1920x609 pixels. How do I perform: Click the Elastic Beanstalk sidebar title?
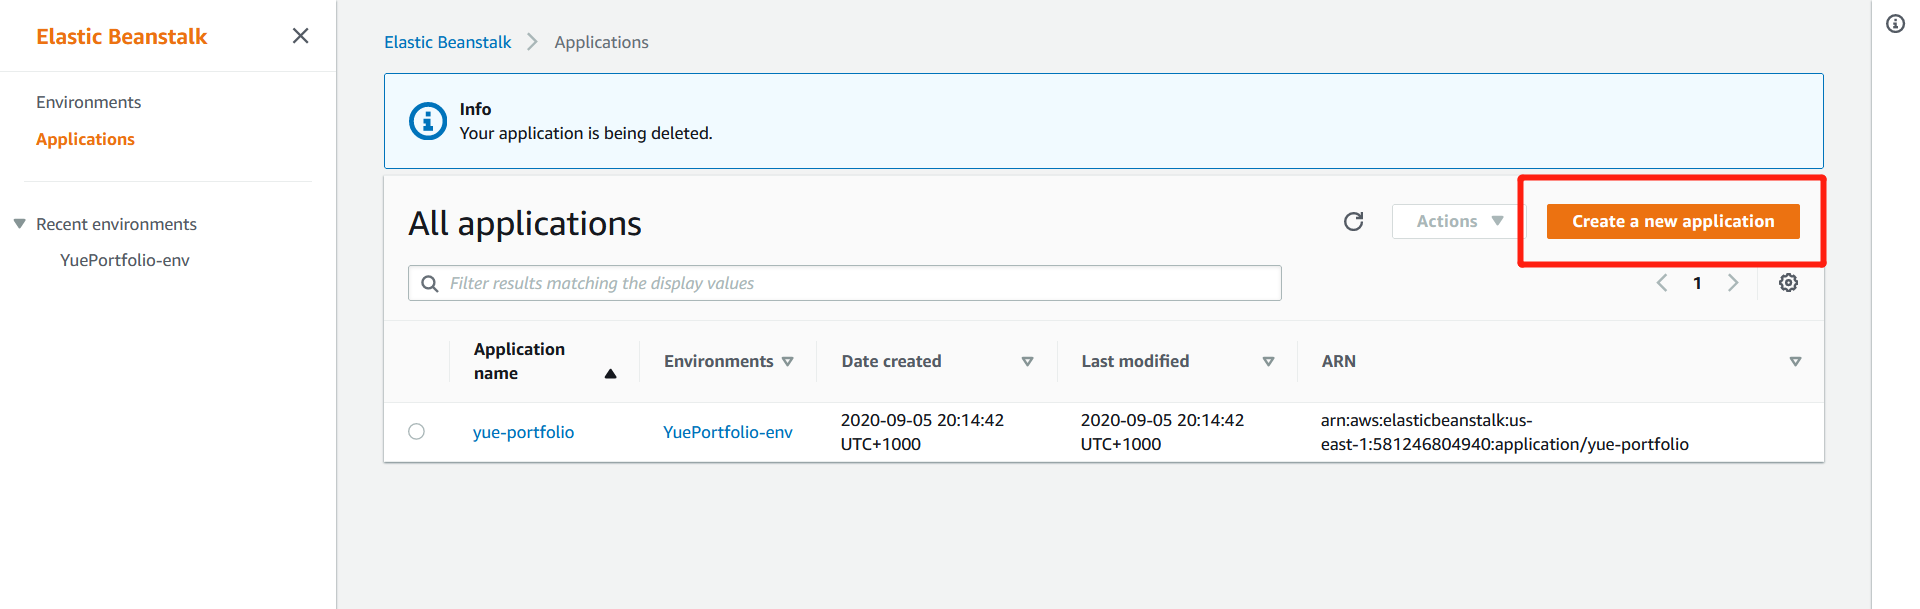(121, 36)
